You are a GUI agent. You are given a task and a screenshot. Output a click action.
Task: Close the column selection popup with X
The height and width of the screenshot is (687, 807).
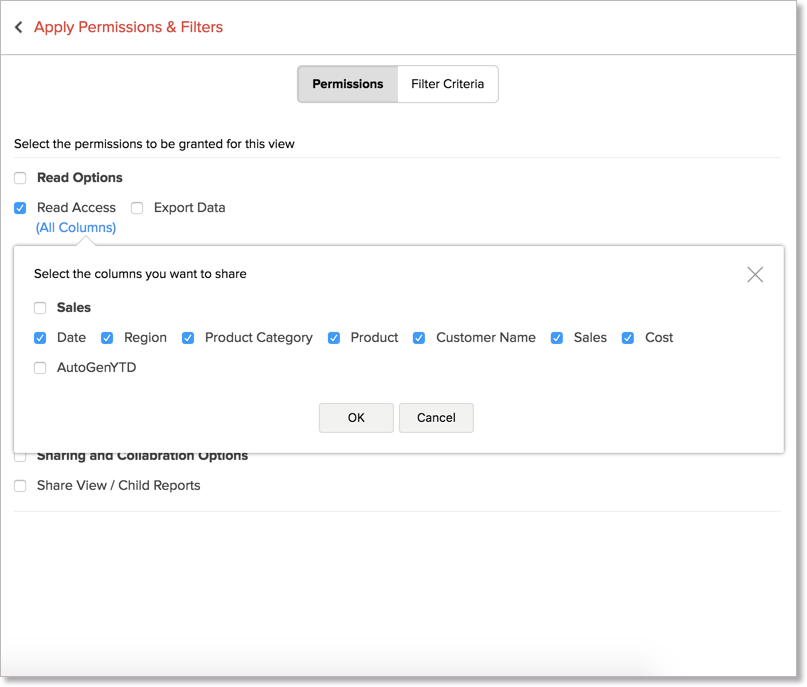755,274
